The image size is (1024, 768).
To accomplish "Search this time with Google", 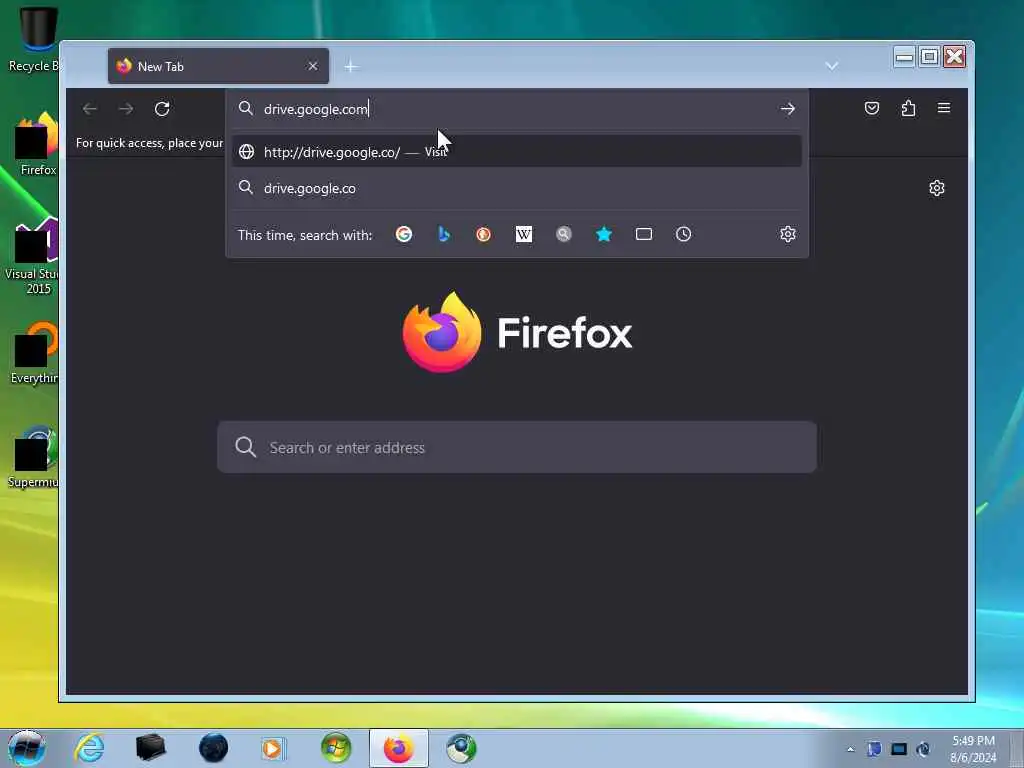I will pyautogui.click(x=404, y=234).
